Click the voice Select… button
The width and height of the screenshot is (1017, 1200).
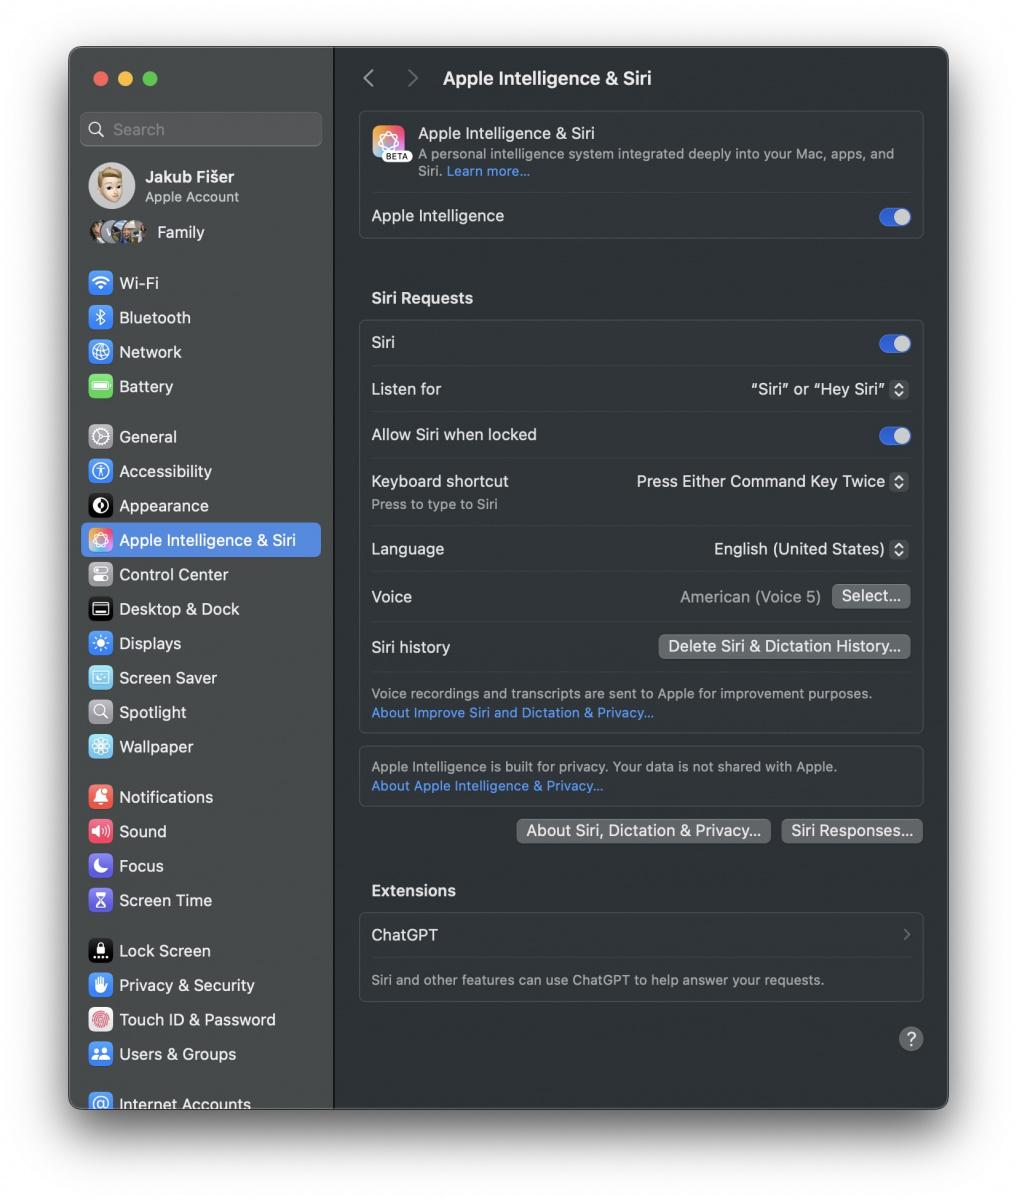pyautogui.click(x=871, y=596)
